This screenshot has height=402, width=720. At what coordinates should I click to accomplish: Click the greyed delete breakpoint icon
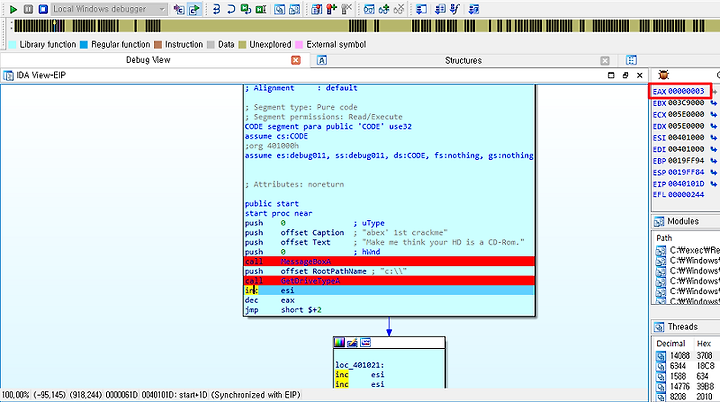tap(347, 9)
